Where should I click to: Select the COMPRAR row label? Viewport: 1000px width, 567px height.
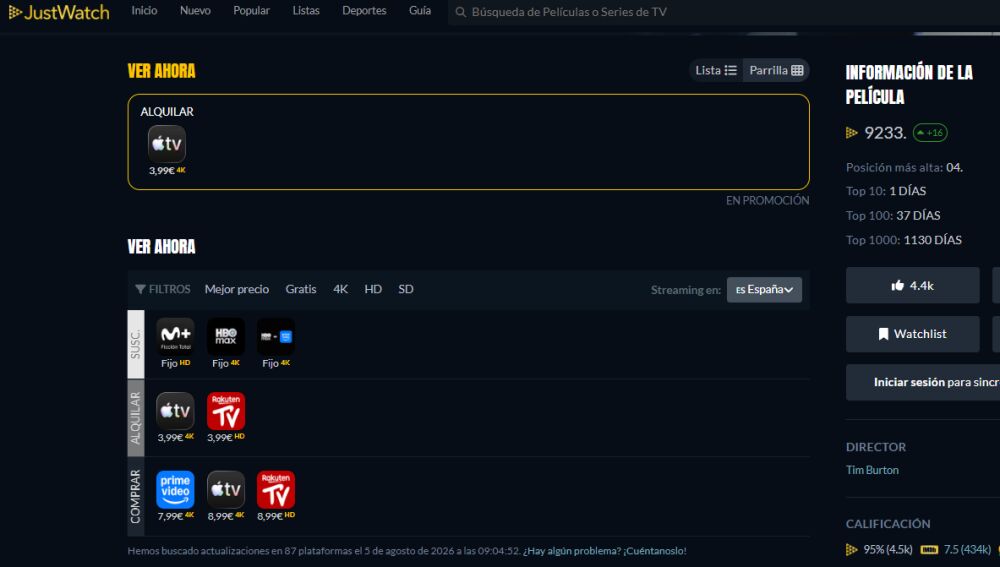(x=136, y=496)
